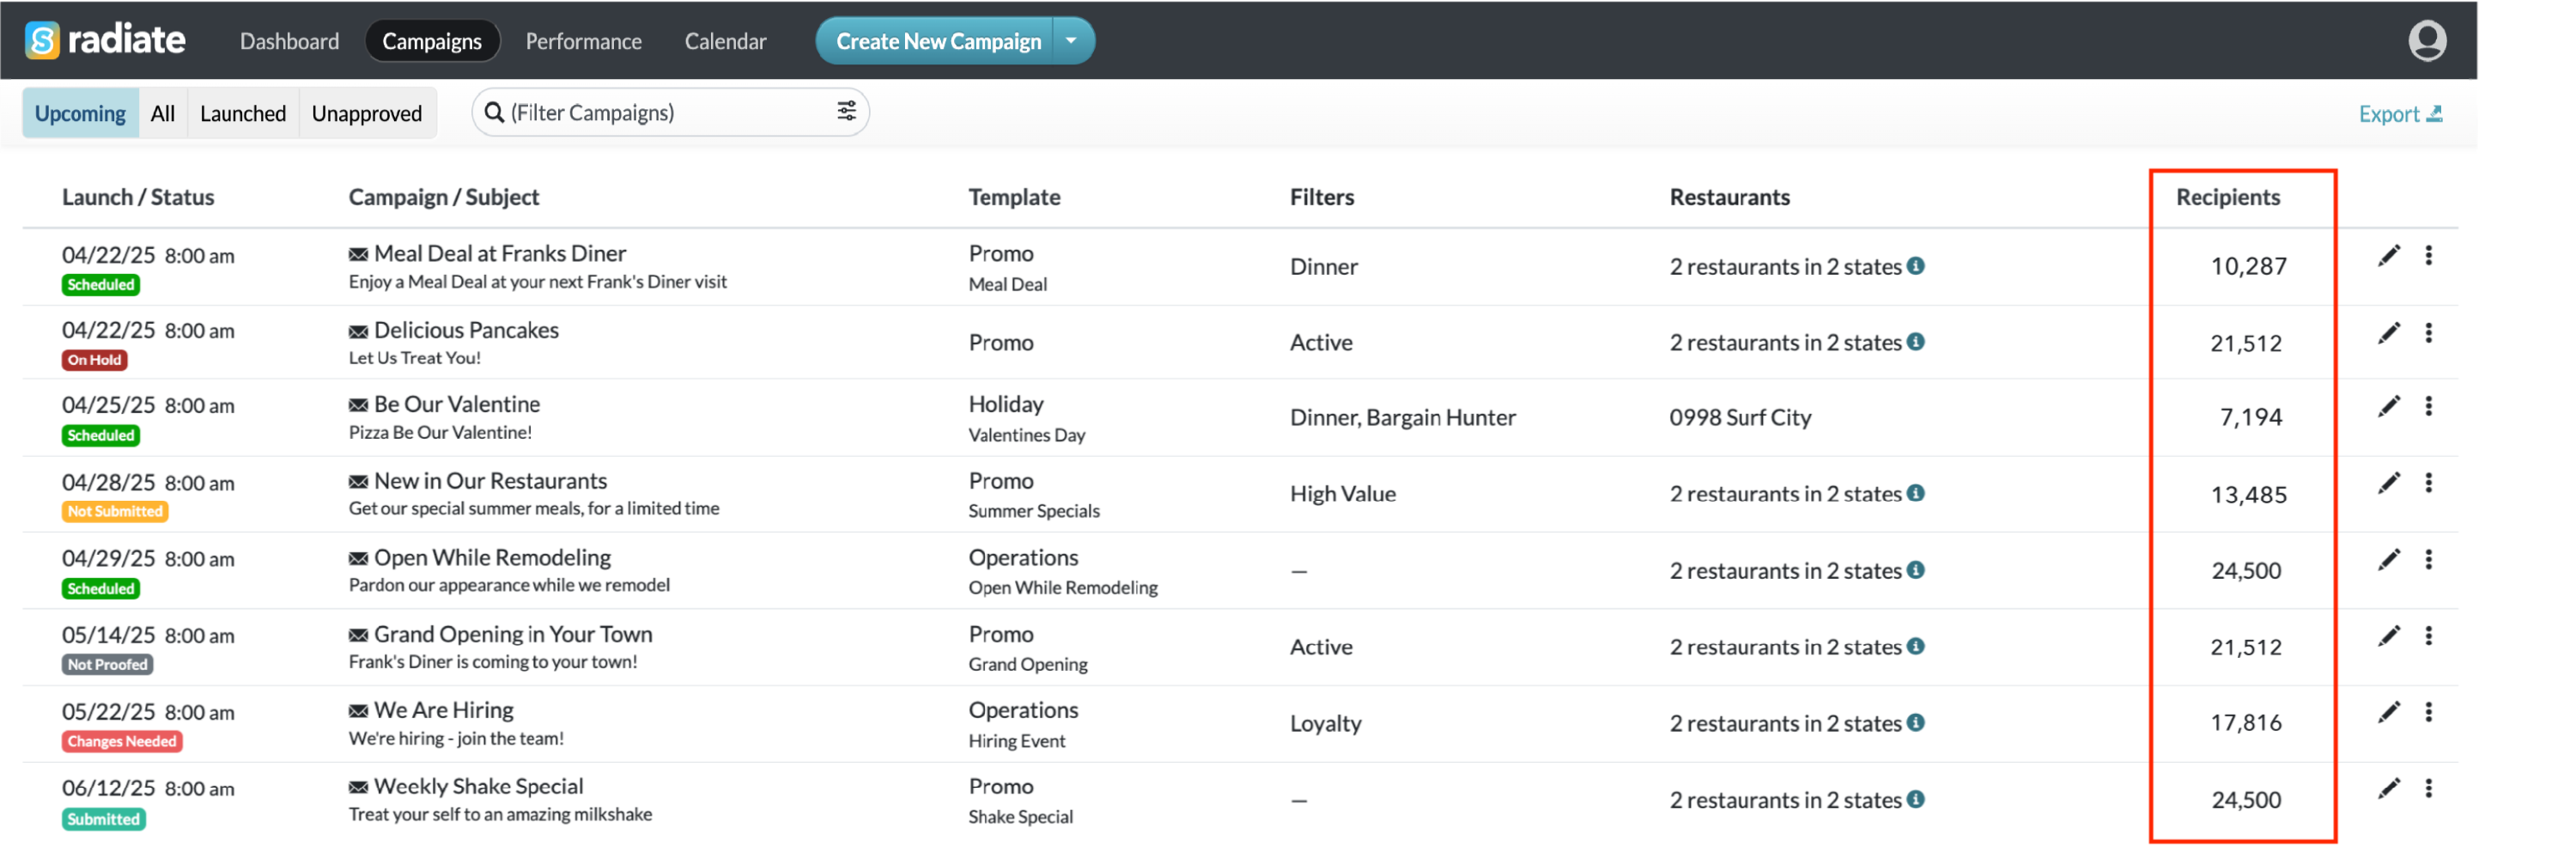Show restaurant info for New in Our Restaurants
Image resolution: width=2576 pixels, height=859 pixels.
click(1916, 493)
